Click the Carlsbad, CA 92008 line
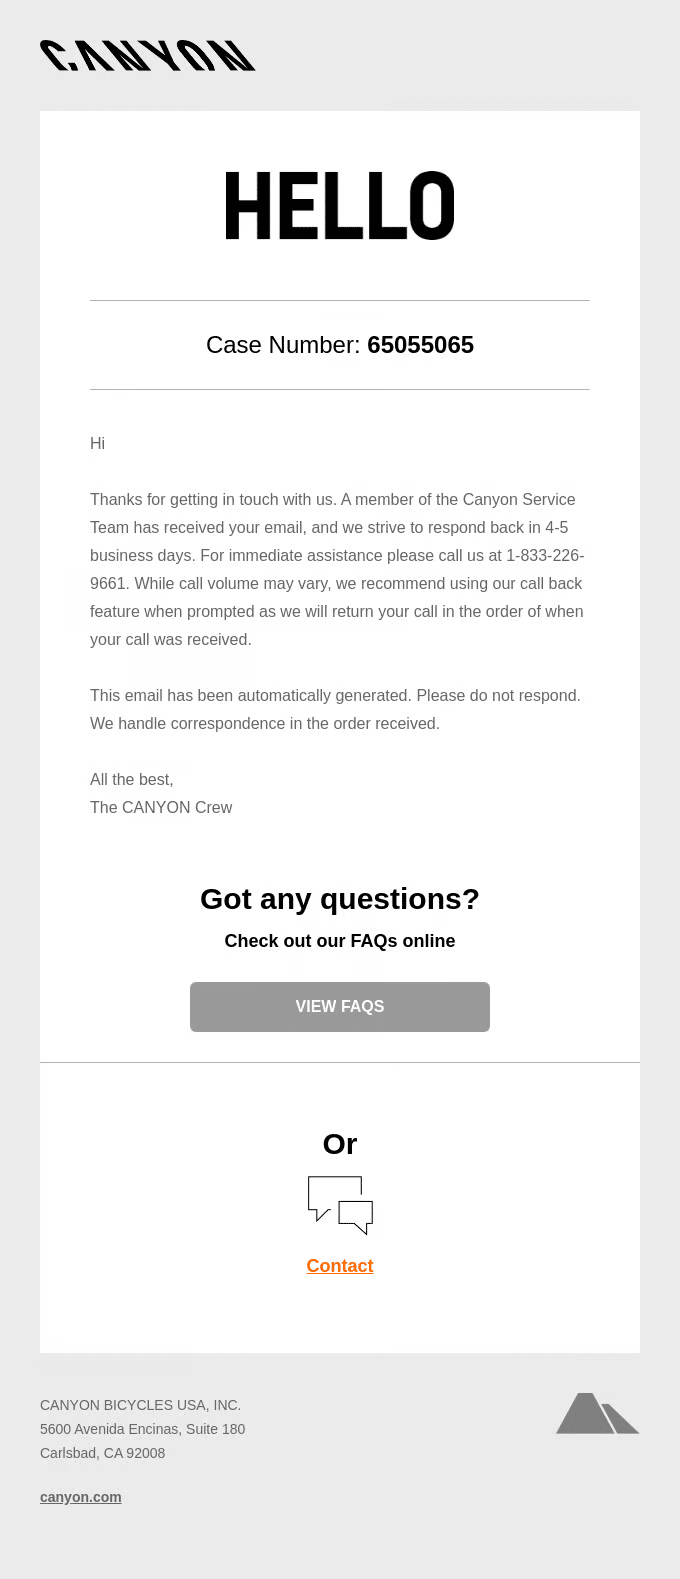The image size is (680, 1579). [x=103, y=1453]
